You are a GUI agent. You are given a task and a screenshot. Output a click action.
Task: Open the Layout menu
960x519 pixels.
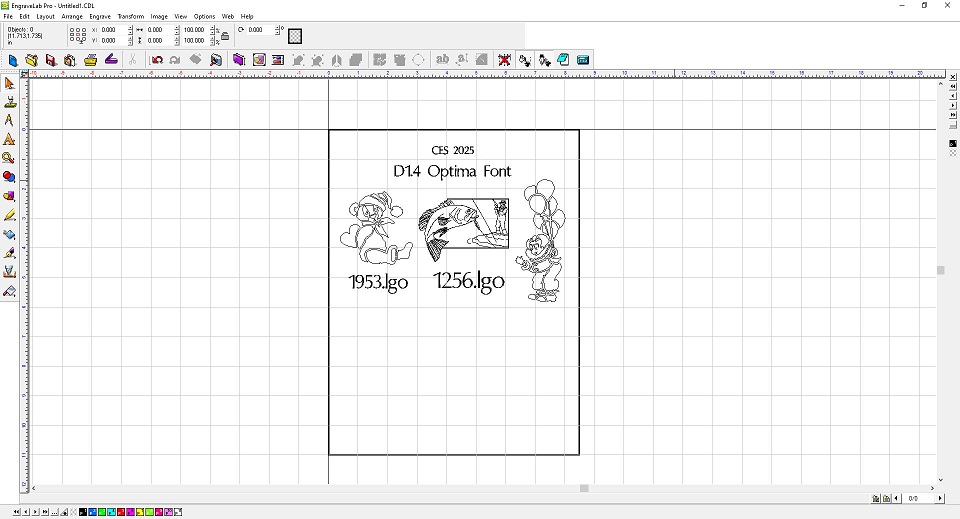45,17
